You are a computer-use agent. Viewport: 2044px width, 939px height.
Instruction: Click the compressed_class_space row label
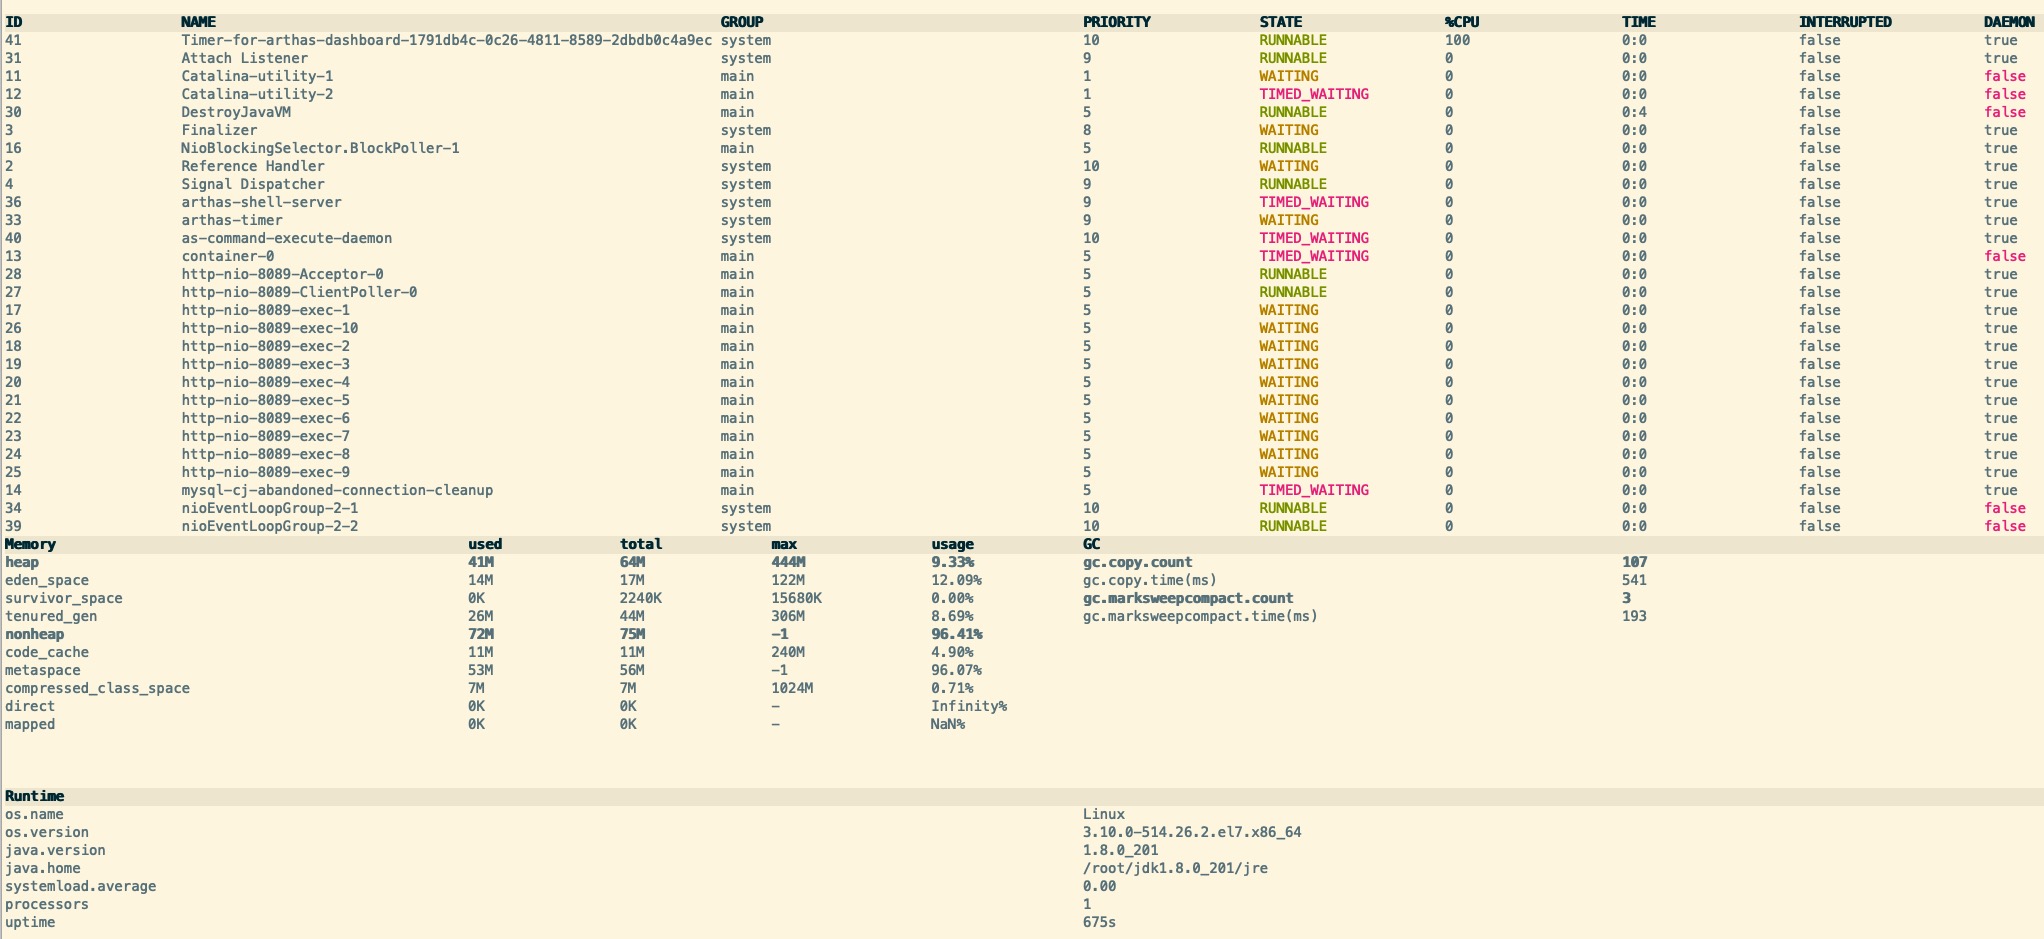click(x=97, y=688)
